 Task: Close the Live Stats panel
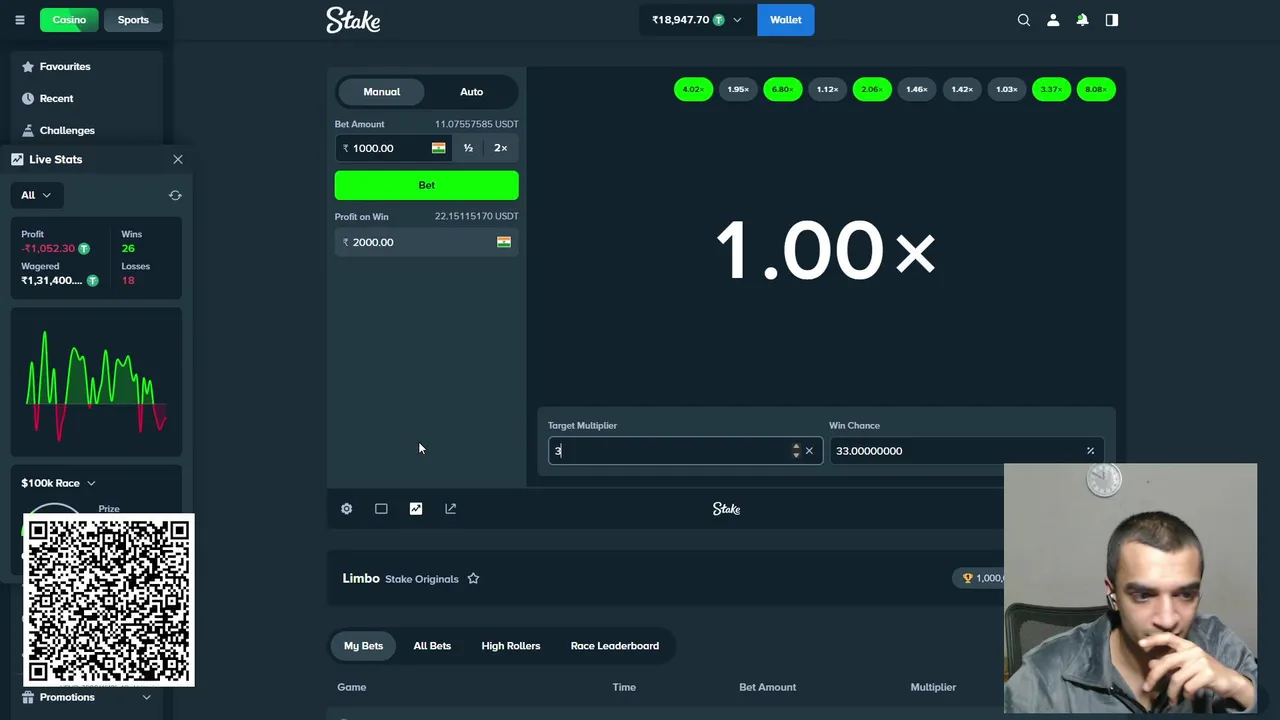[178, 159]
